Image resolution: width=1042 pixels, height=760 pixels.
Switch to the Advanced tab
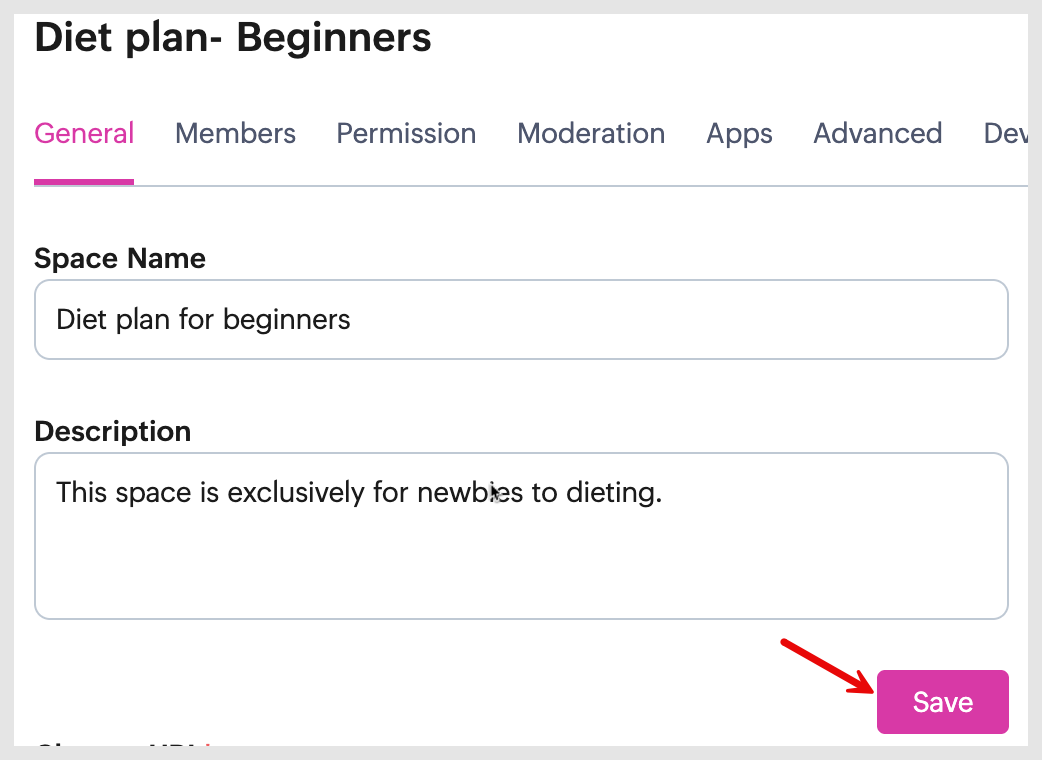(x=877, y=134)
